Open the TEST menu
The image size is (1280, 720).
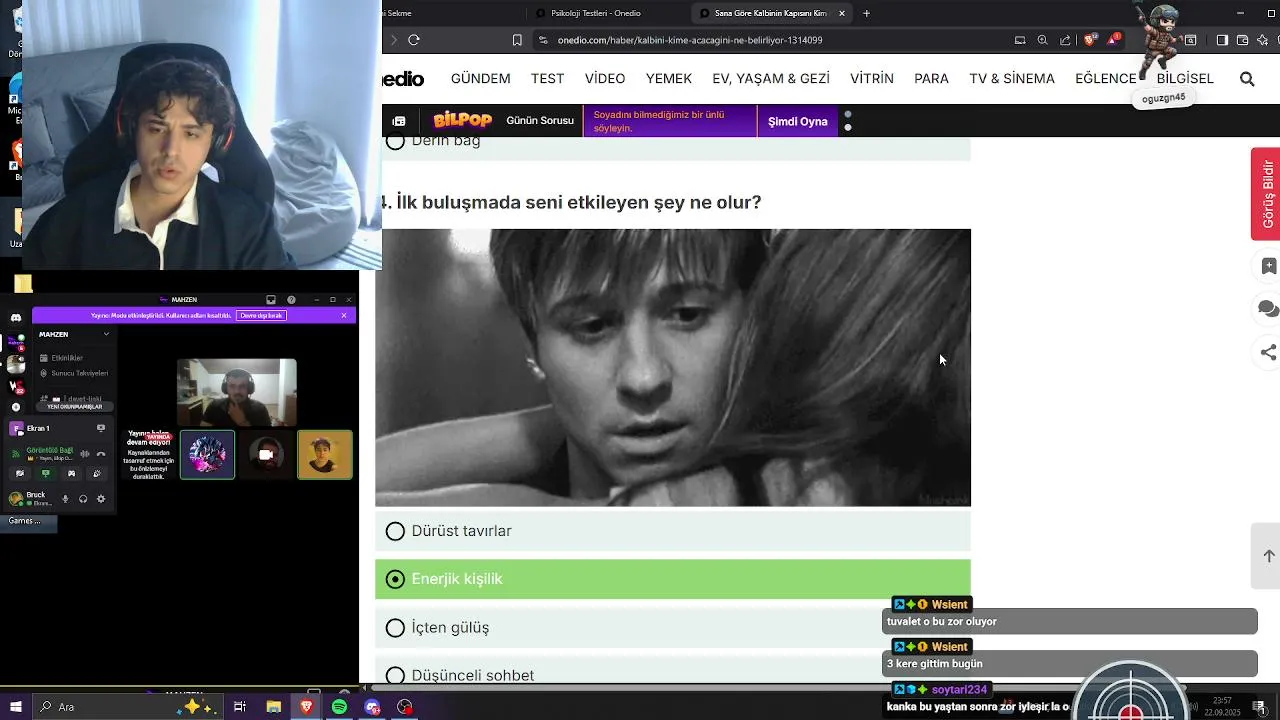pos(547,79)
